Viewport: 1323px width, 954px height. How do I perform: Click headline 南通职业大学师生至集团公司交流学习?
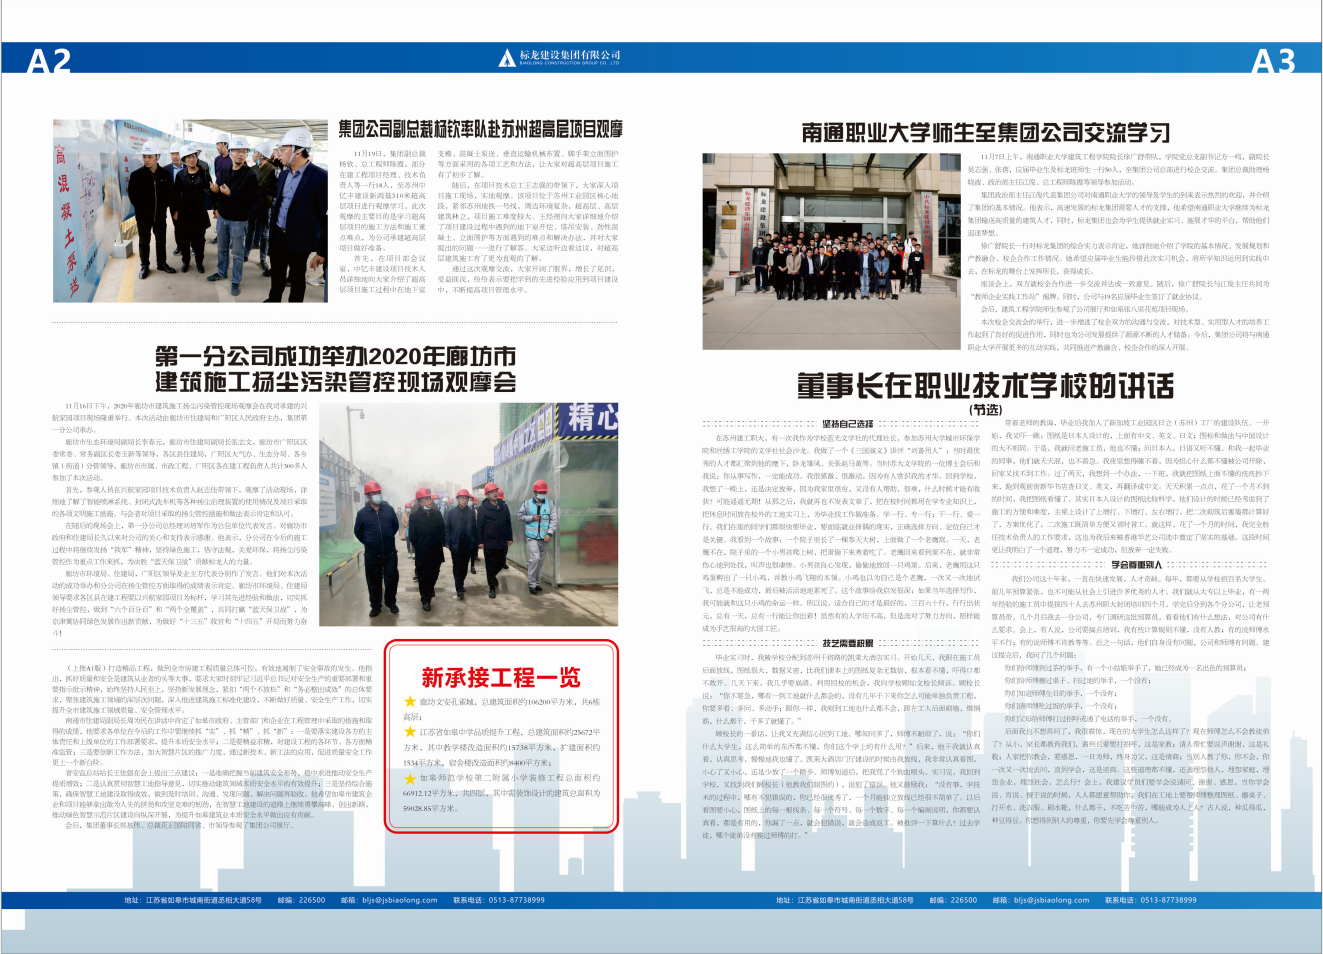pyautogui.click(x=985, y=133)
